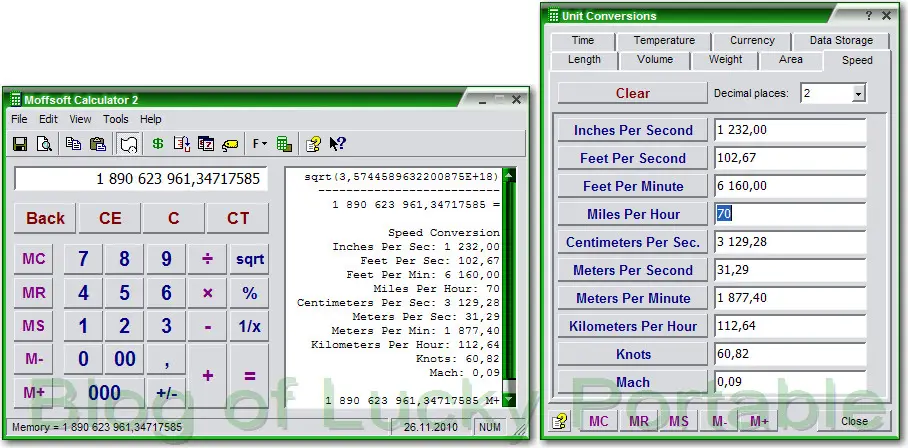Click the M+ key in Unit Conversions footer
Image resolution: width=908 pixels, height=448 pixels.
tap(759, 421)
